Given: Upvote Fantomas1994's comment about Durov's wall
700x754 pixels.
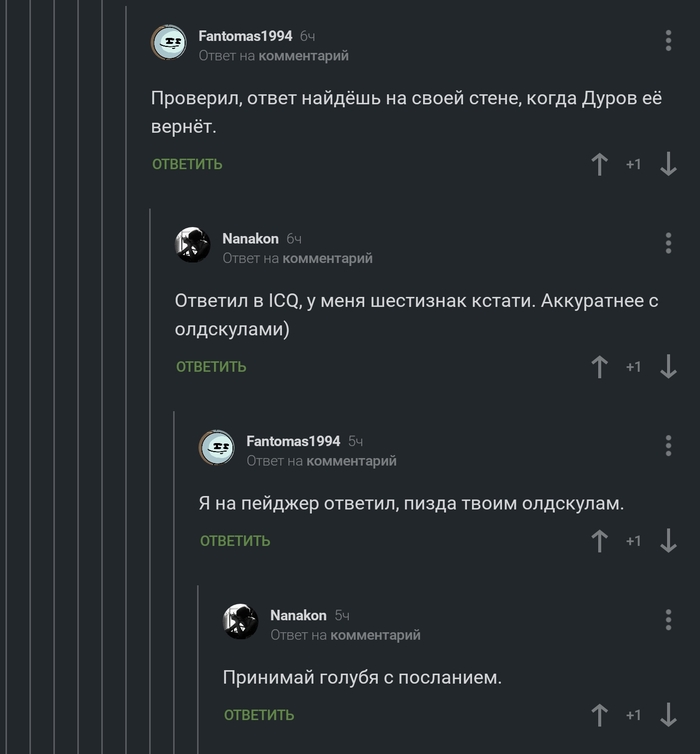Looking at the screenshot, I should [600, 164].
